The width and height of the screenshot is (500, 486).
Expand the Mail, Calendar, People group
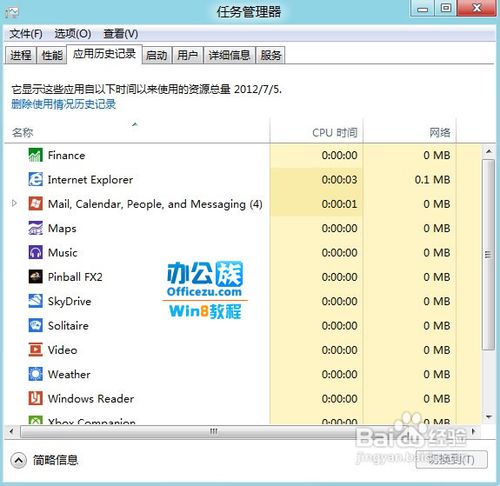pos(14,203)
